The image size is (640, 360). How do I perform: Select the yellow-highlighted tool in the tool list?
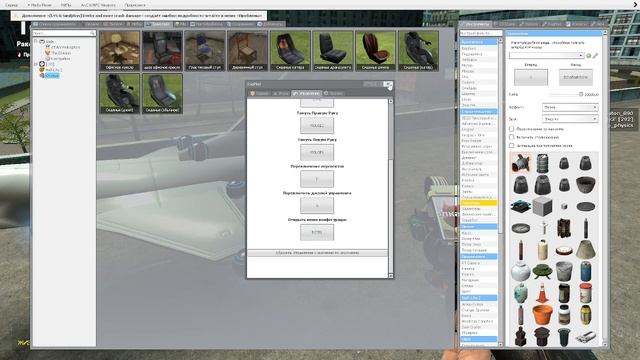click(x=478, y=203)
